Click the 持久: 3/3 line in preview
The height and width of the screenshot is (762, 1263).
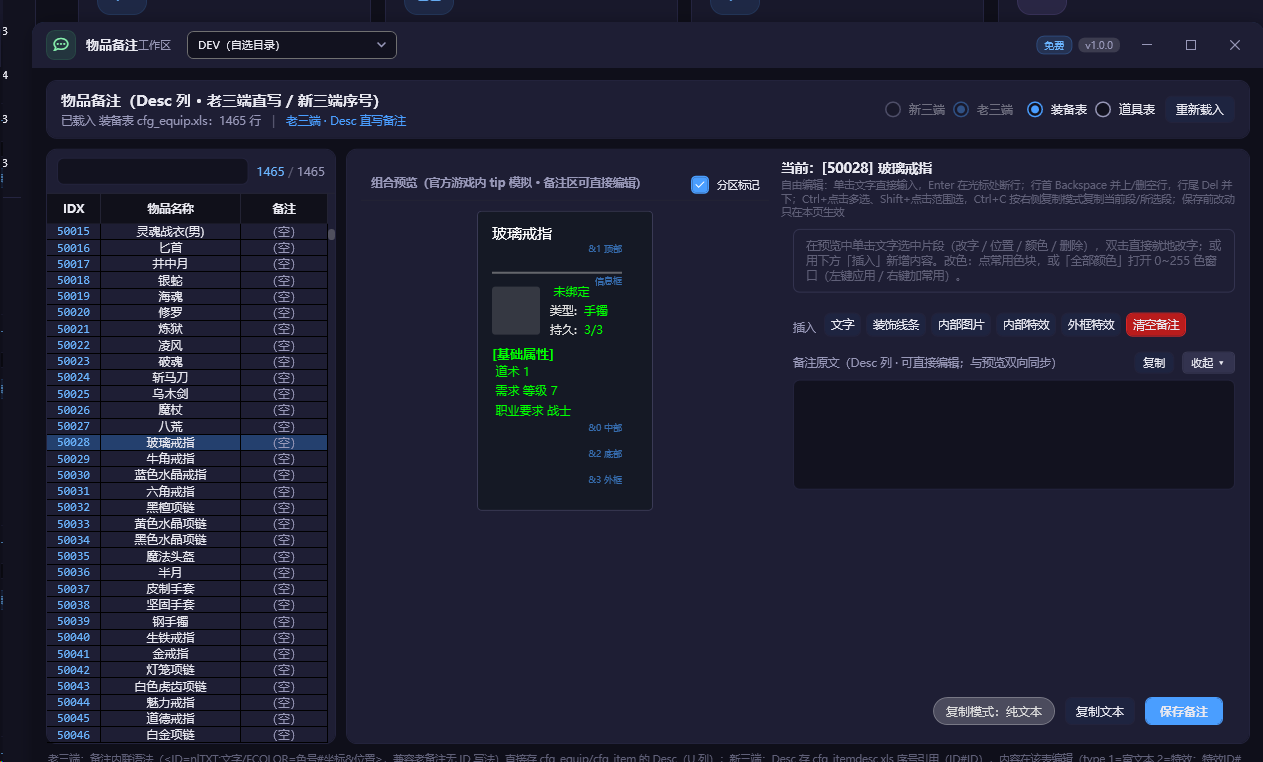point(576,329)
